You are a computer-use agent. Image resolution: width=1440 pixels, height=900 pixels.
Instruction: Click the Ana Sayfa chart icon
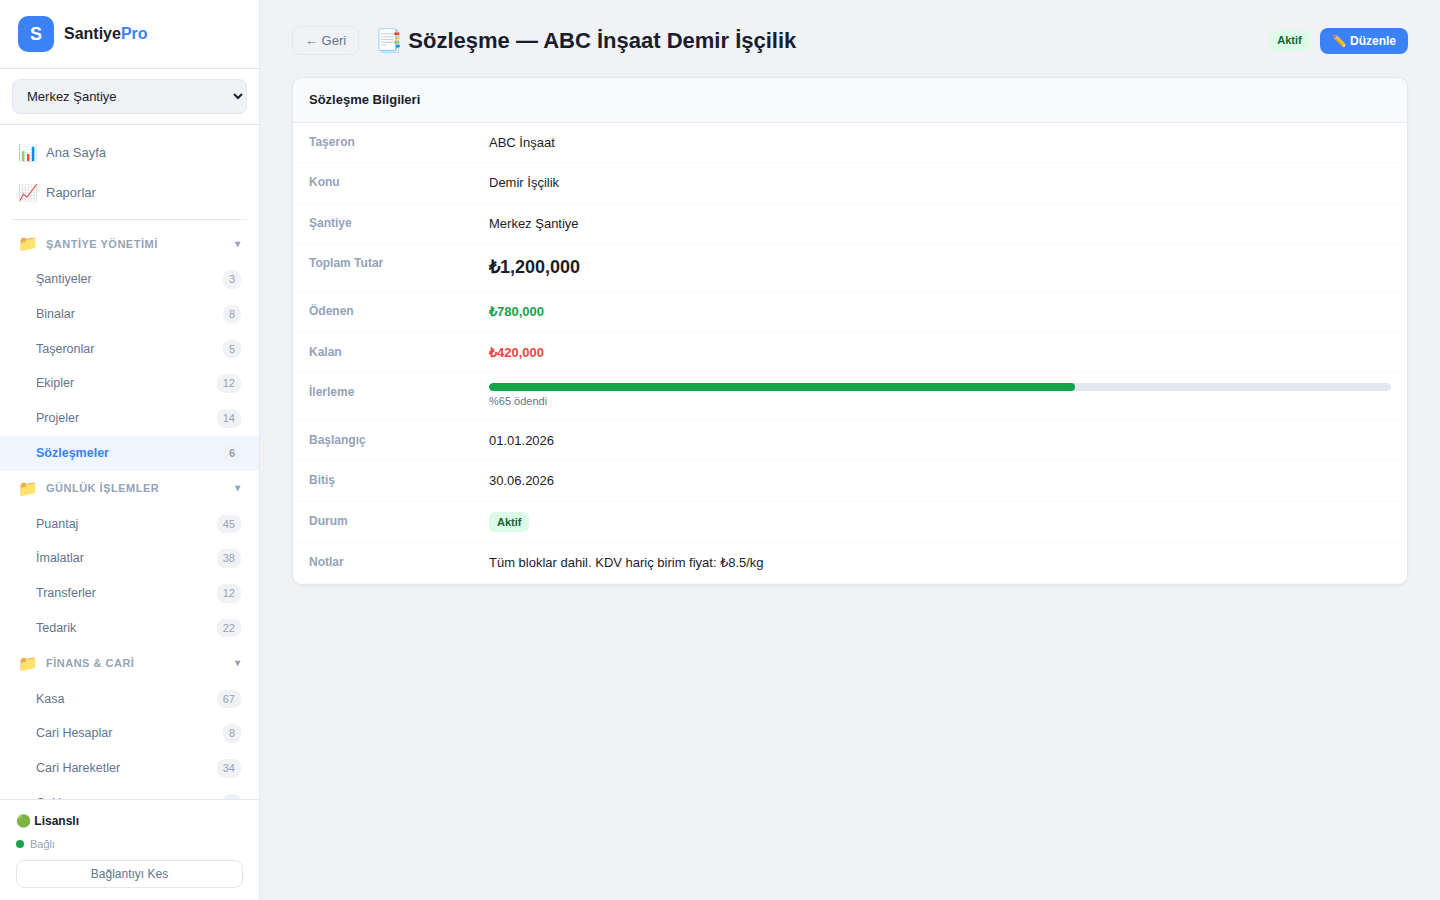(28, 153)
